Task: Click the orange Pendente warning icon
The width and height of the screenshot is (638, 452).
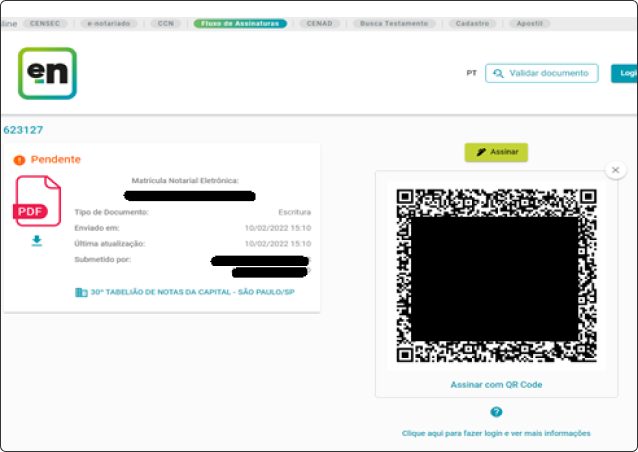Action: pos(19,160)
